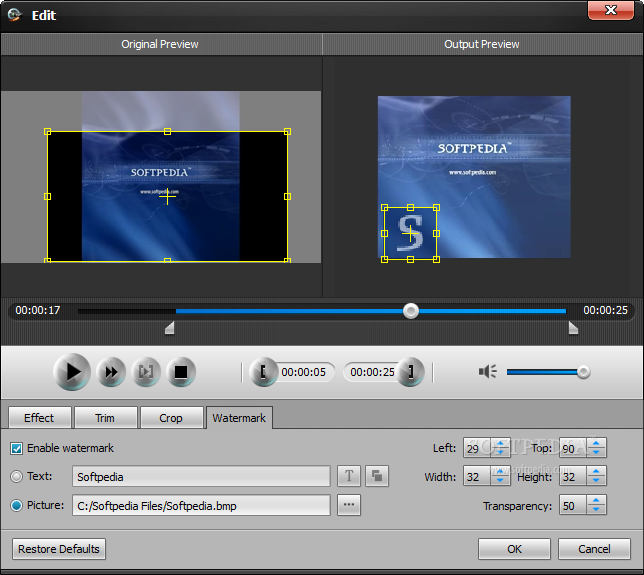644x575 pixels.
Task: Browse for a watermark picture file
Action: point(349,505)
